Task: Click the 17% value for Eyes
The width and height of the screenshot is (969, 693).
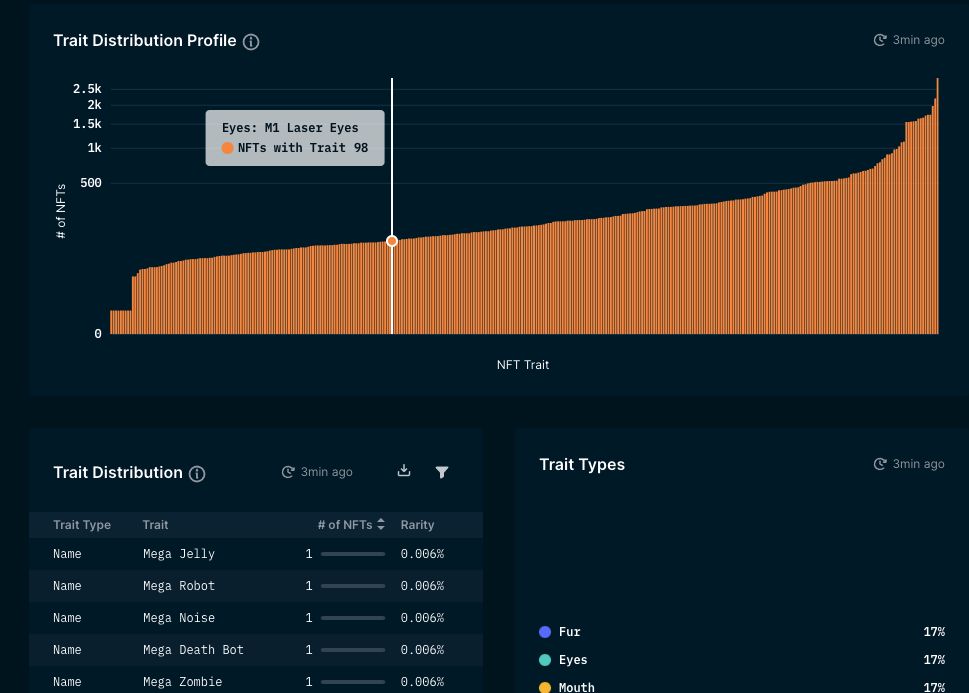Action: coord(934,660)
